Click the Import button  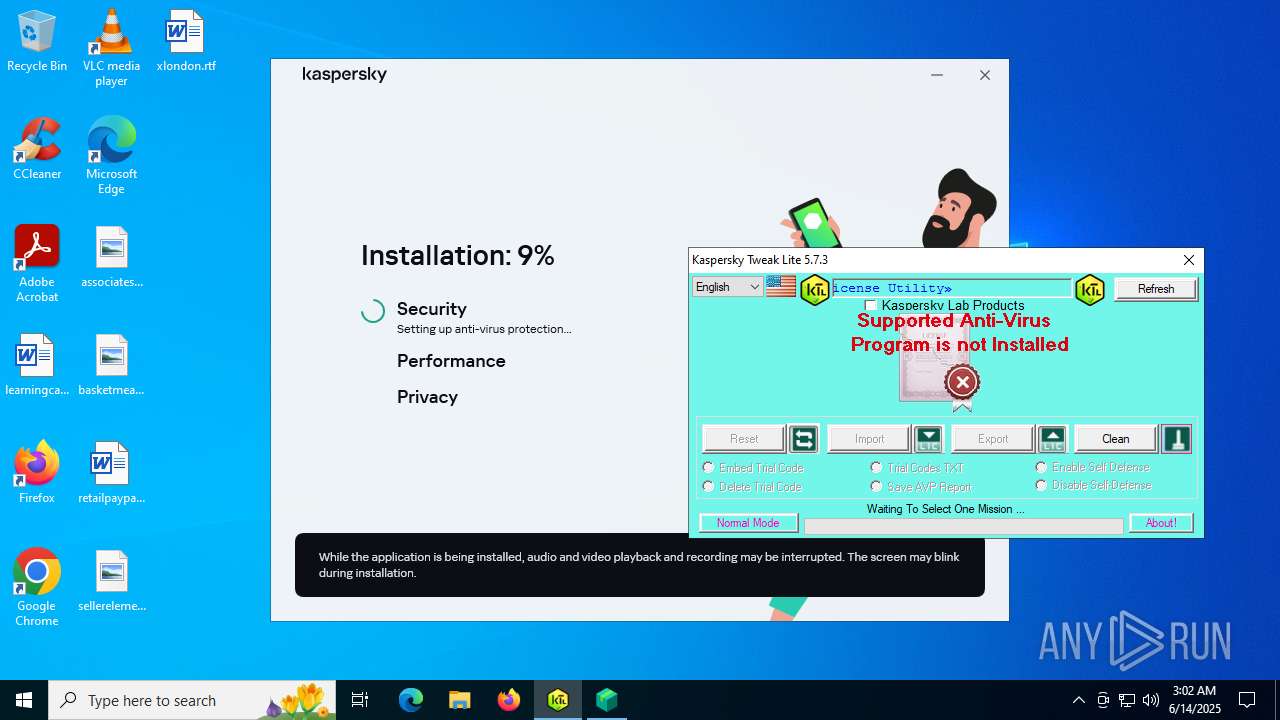pyautogui.click(x=869, y=439)
